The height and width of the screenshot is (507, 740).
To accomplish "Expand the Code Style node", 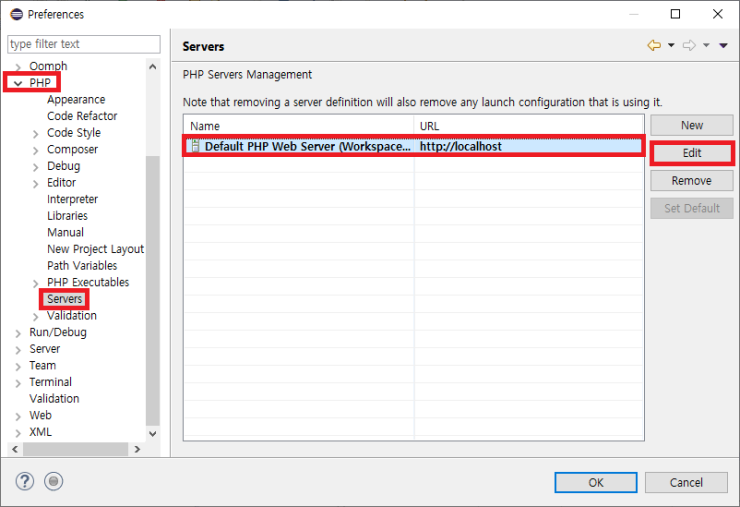I will (37, 133).
